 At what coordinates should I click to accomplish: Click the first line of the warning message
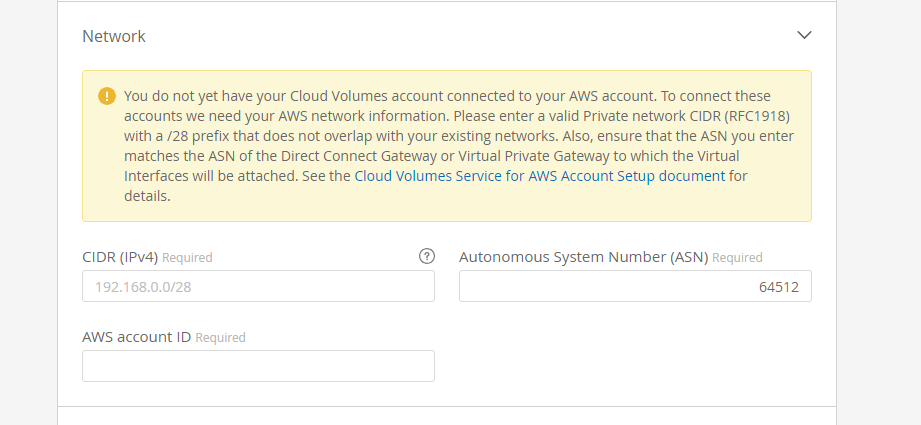tap(447, 96)
